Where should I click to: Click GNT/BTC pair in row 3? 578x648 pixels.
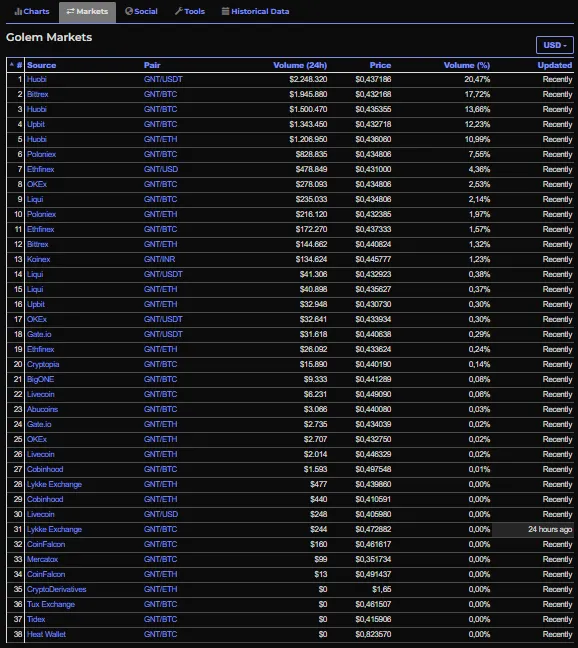(x=160, y=109)
